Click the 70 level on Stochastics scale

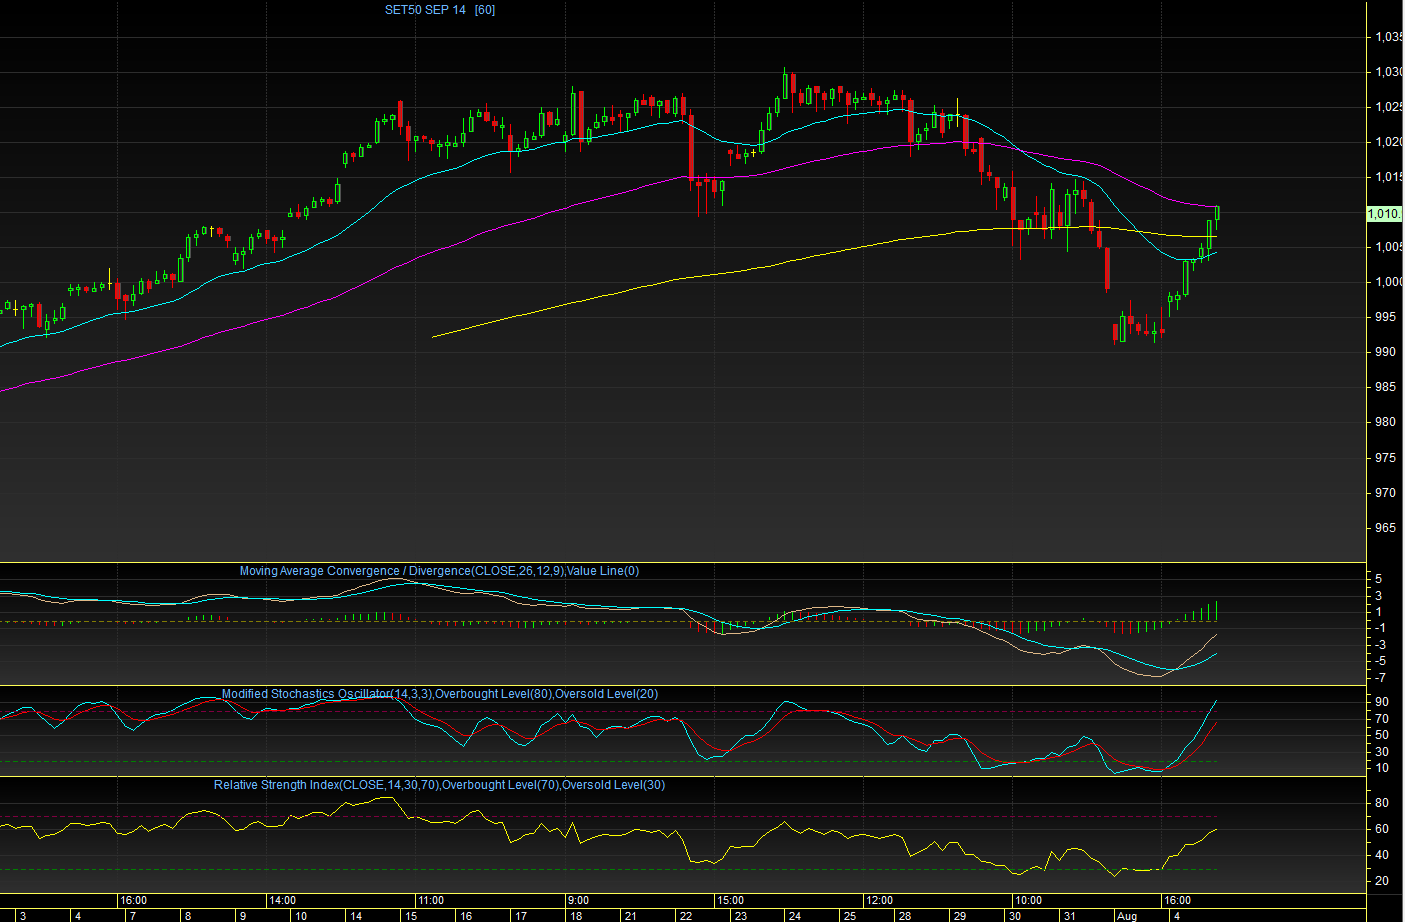(x=1382, y=719)
